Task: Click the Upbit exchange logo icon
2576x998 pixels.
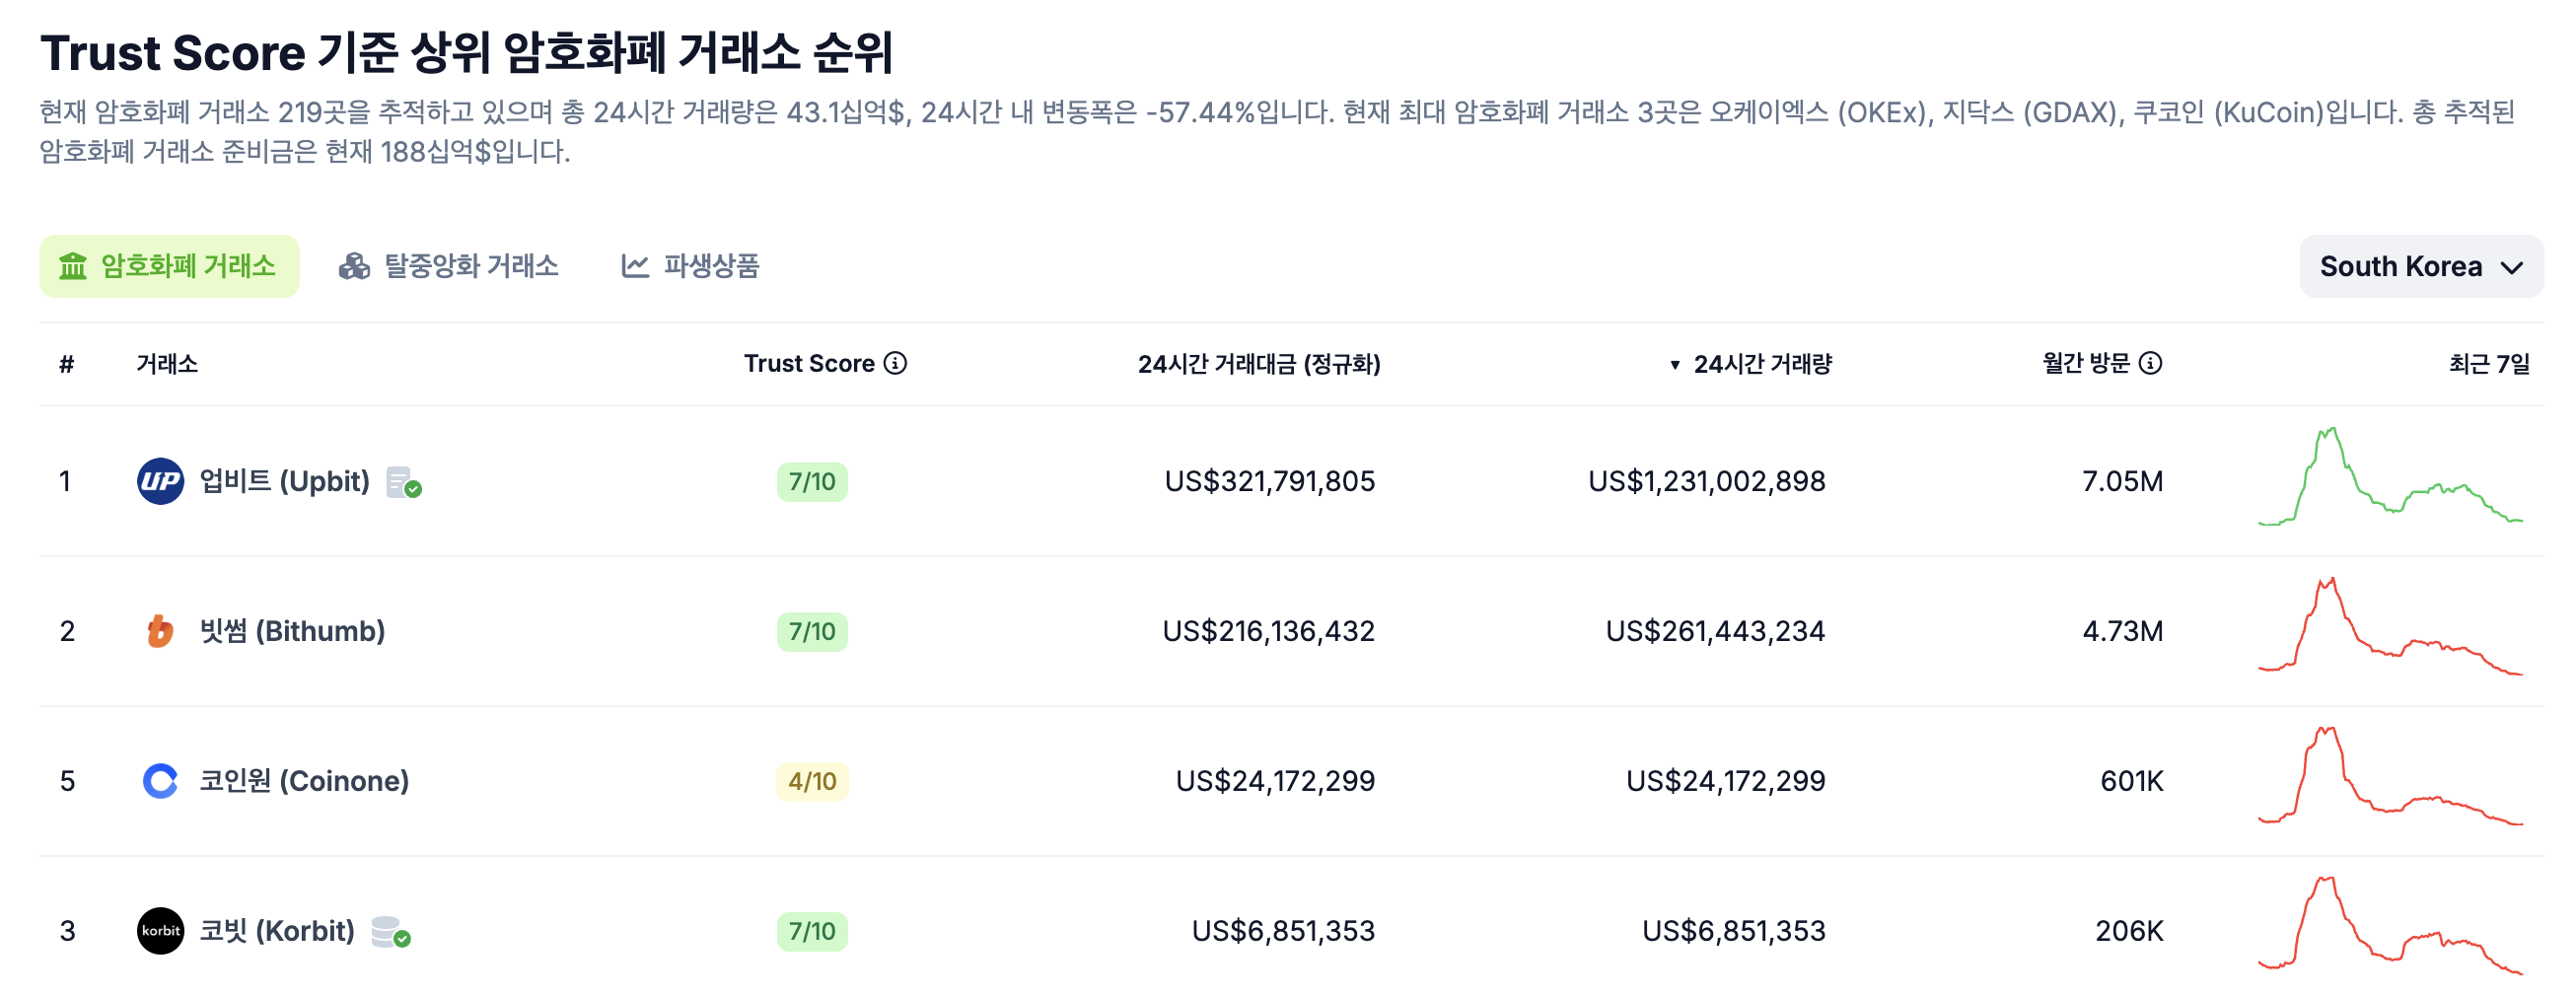Action: coord(160,481)
